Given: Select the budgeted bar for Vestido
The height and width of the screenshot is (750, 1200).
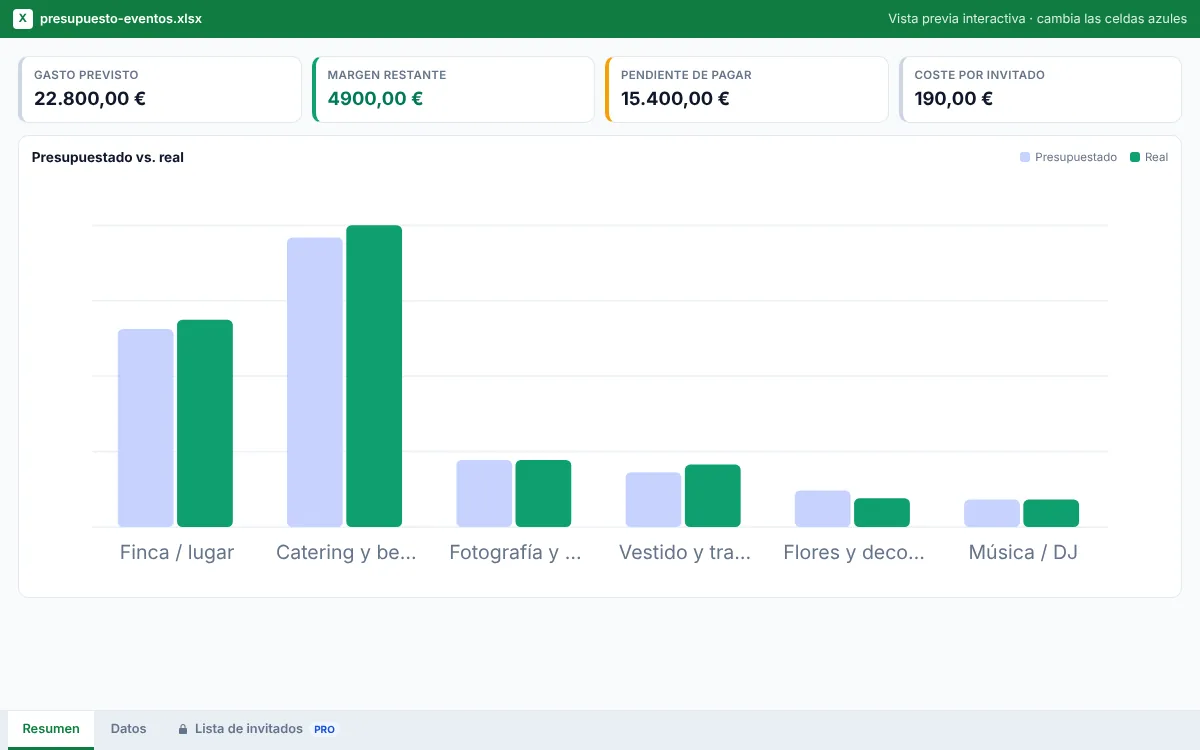Looking at the screenshot, I should coord(653,499).
